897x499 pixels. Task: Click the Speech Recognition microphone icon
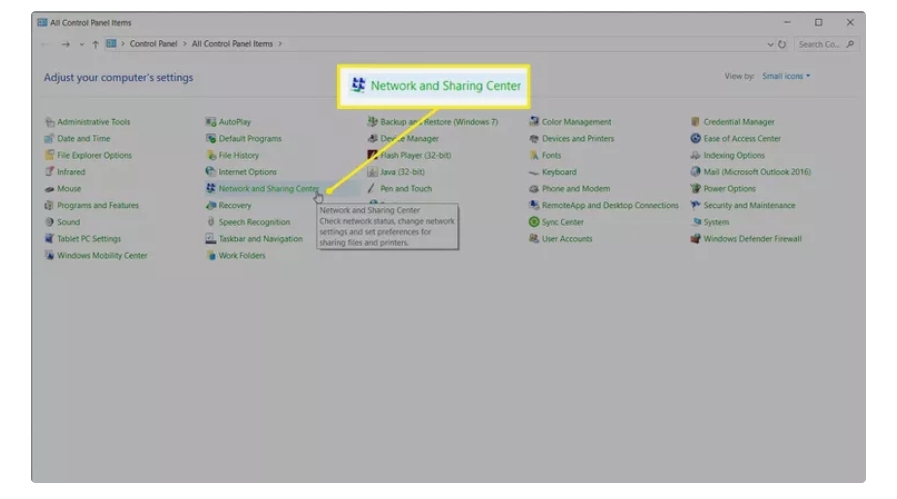[211, 222]
